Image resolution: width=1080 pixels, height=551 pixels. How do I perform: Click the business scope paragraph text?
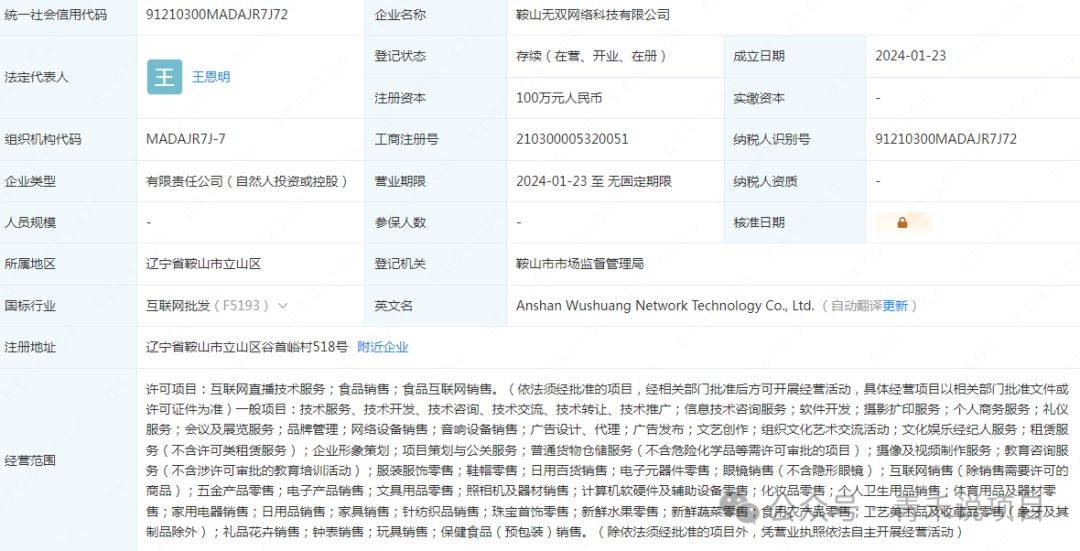(607, 460)
